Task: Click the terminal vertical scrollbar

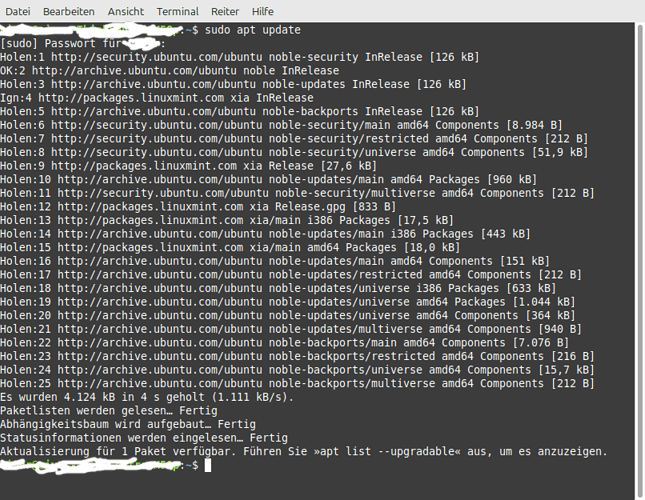Action: pos(640,261)
